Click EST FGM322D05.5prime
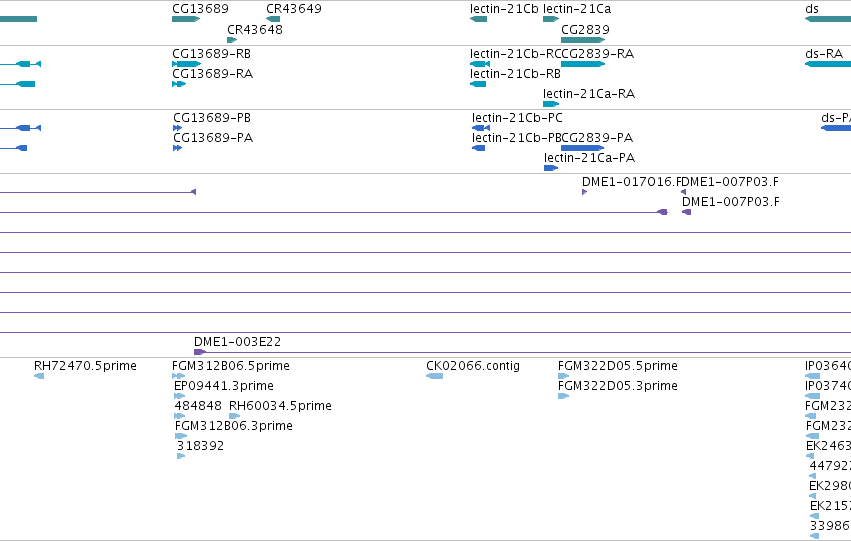This screenshot has width=851, height=541. 563,376
